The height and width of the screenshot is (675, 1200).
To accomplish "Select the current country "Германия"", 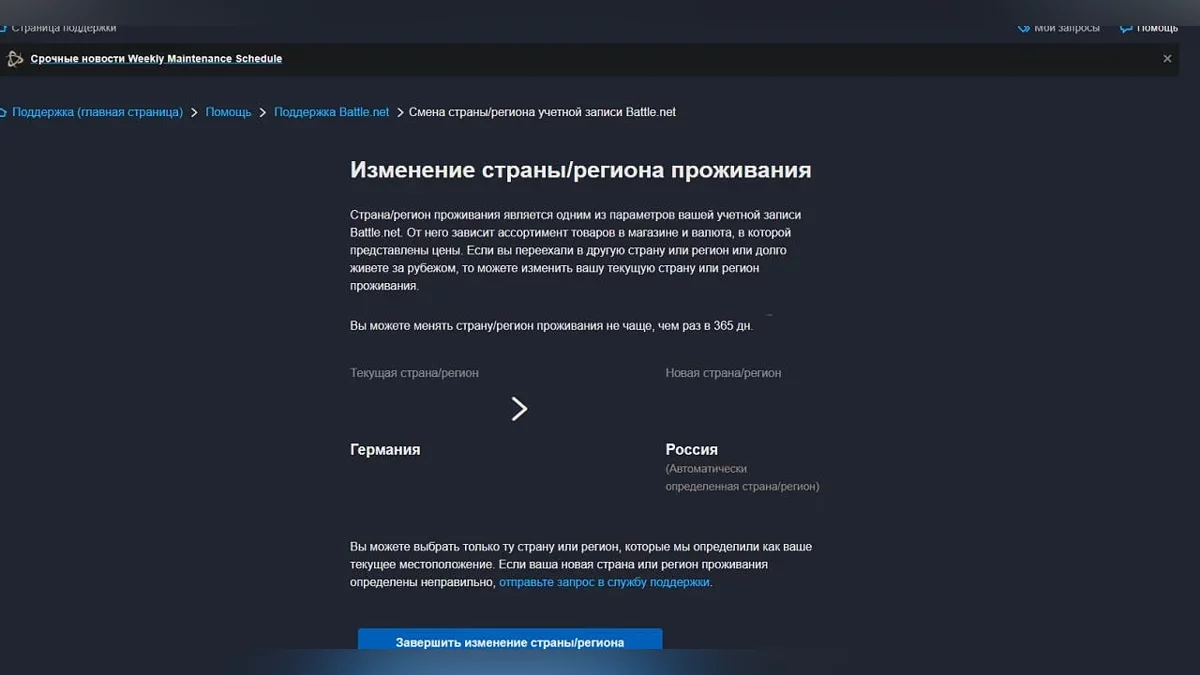I will tap(384, 449).
